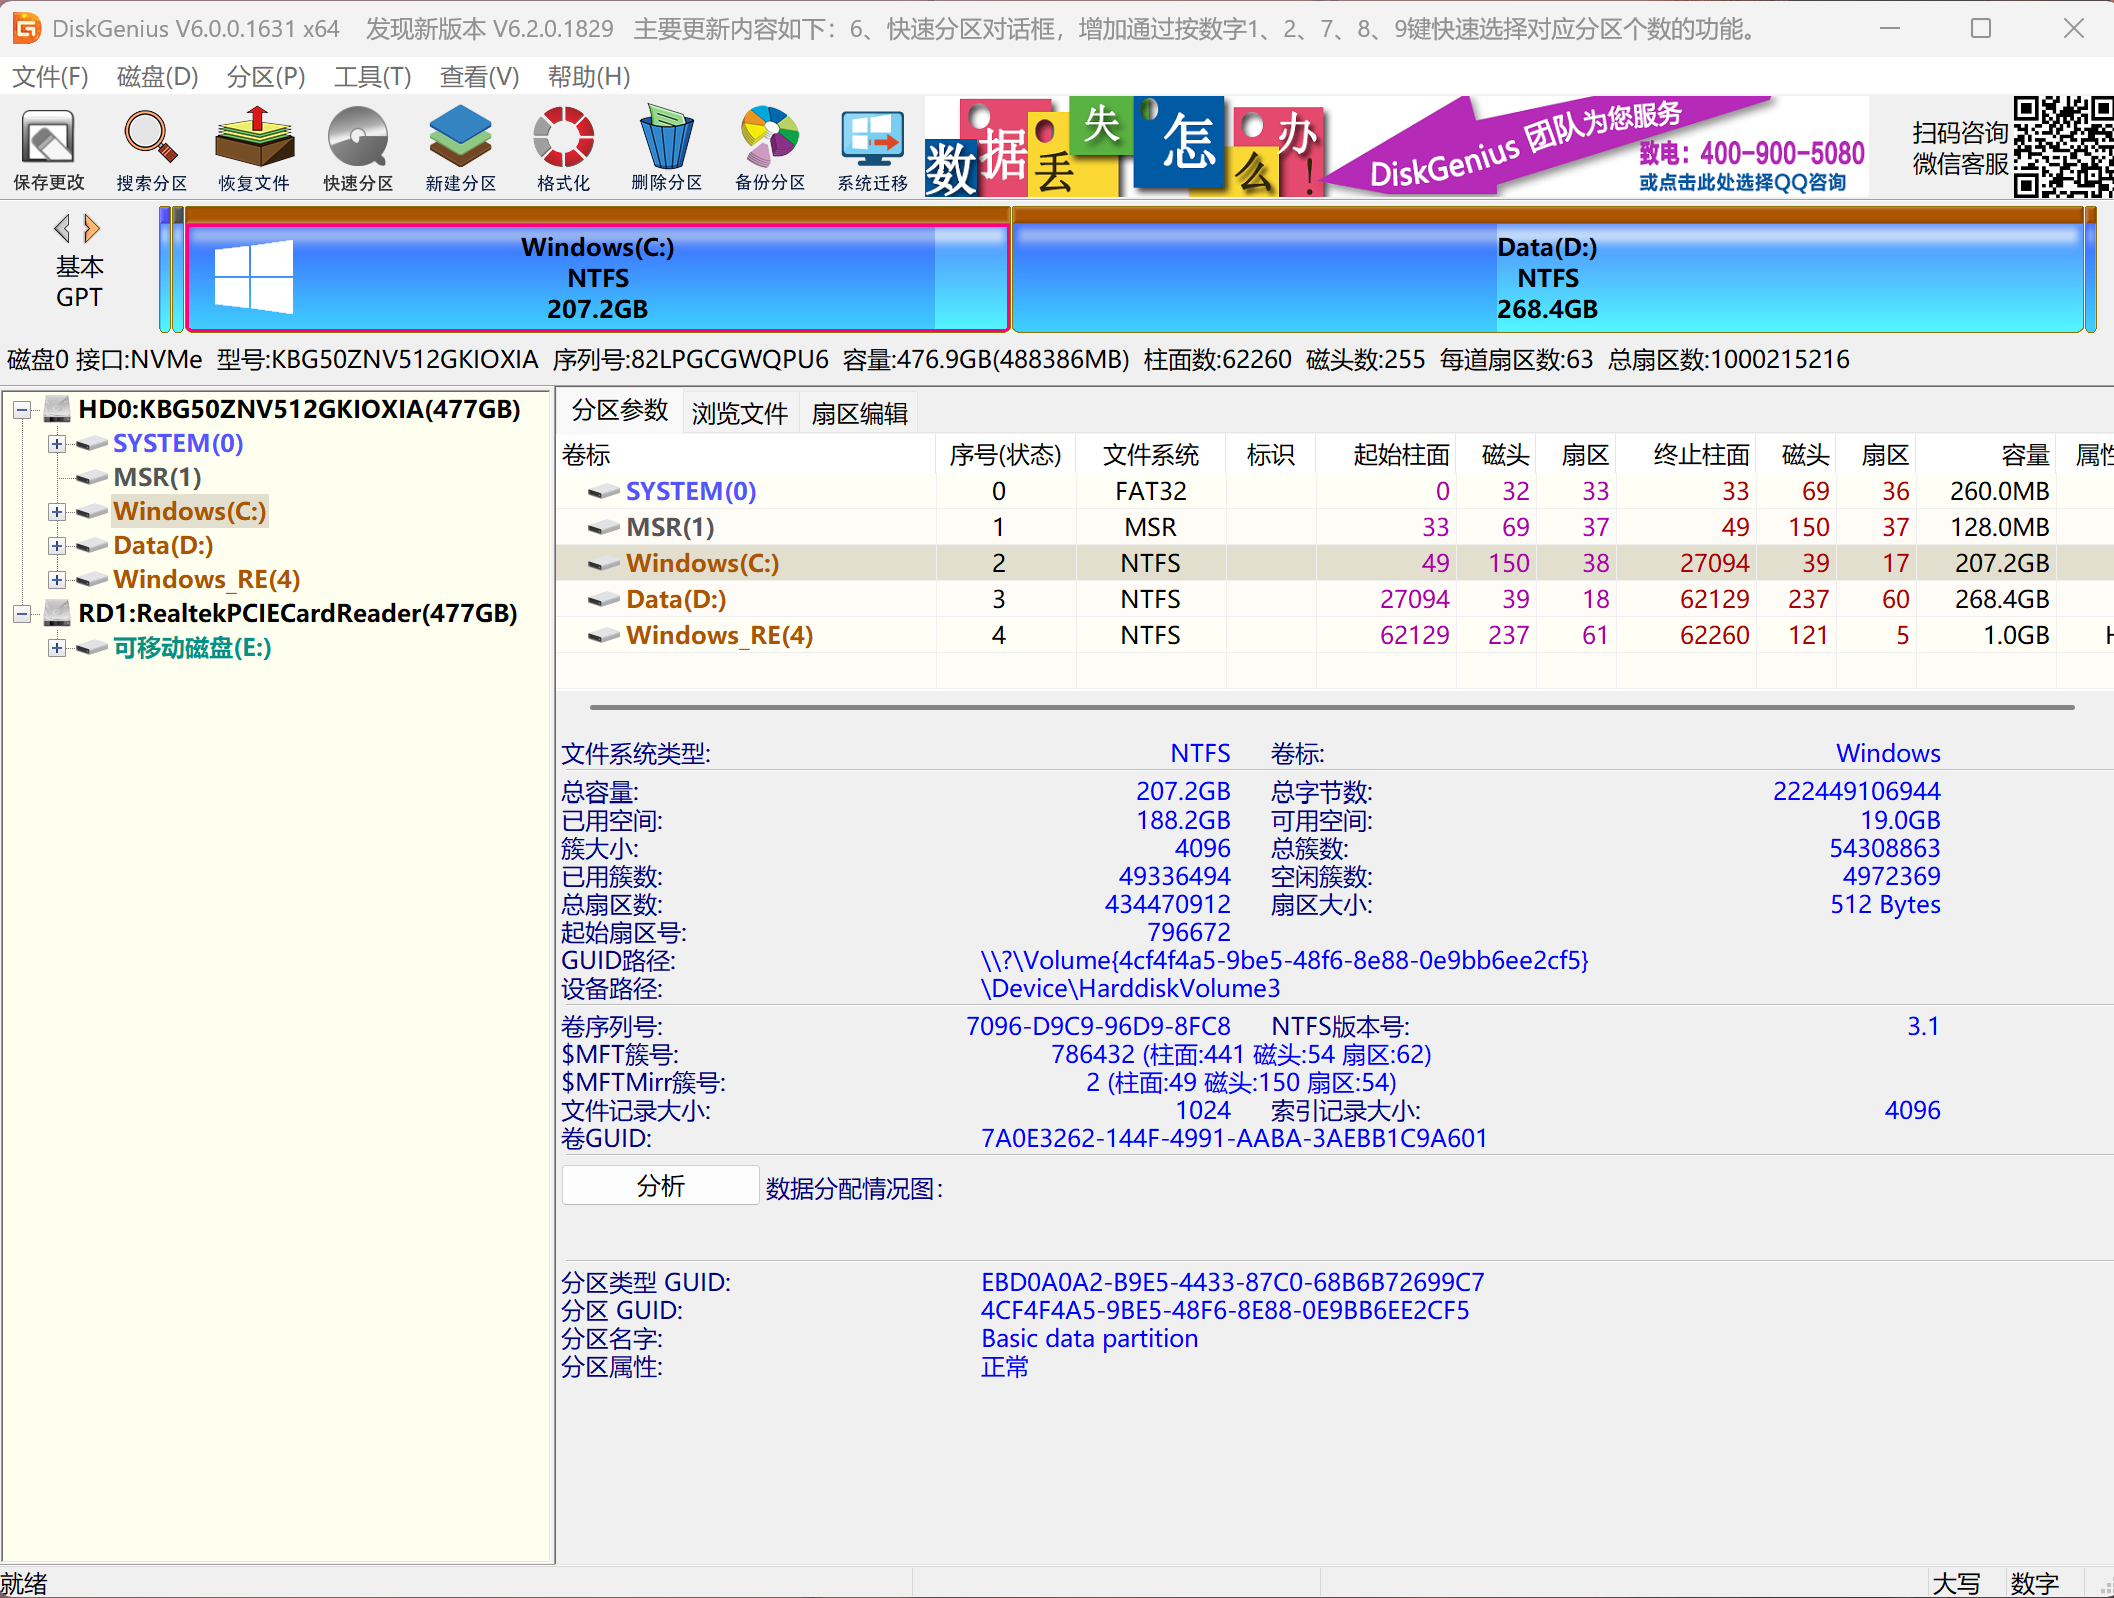Go to the next disk with right arrow

[92, 229]
